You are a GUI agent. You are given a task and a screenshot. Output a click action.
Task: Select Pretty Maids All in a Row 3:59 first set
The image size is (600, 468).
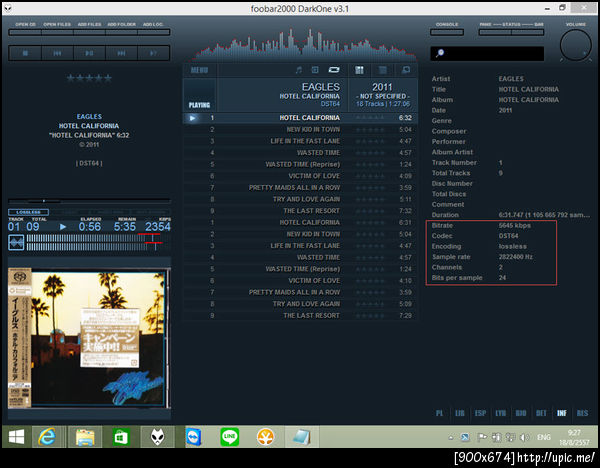pos(300,188)
